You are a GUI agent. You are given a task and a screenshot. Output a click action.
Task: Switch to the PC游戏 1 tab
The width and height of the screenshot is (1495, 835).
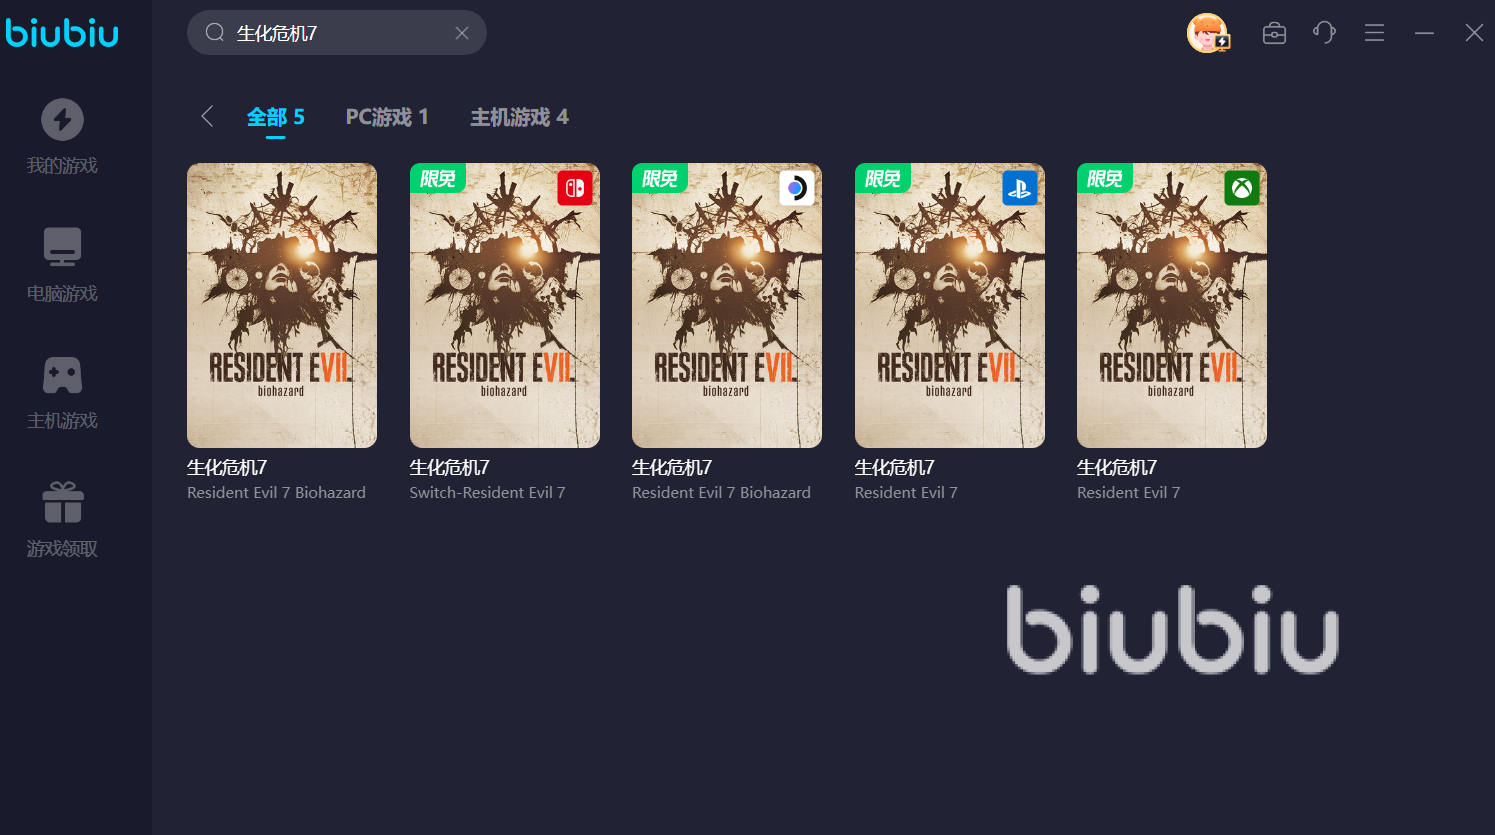point(387,117)
